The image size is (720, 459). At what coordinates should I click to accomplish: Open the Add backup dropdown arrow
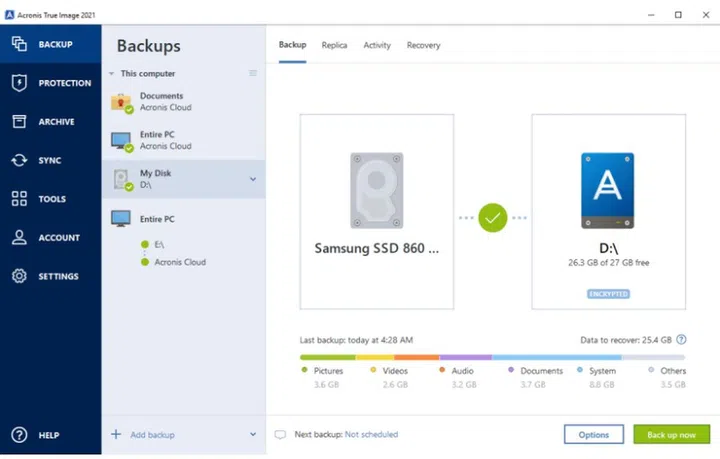click(x=252, y=435)
